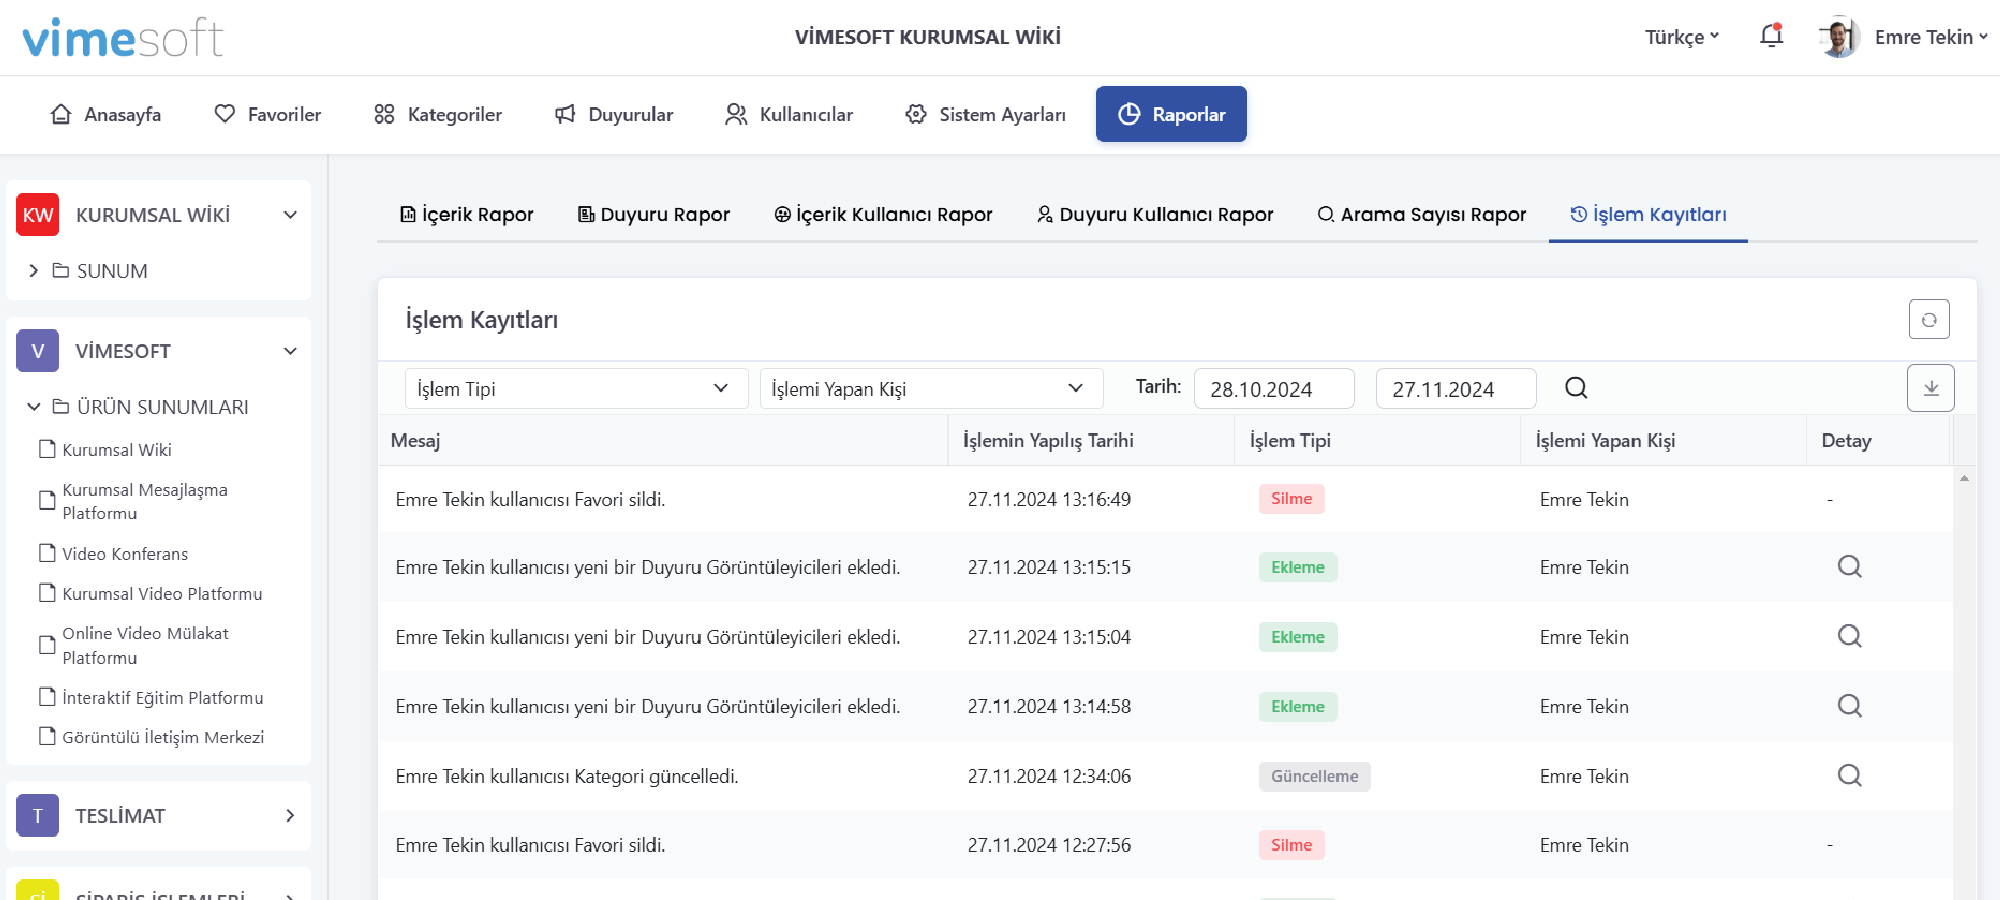View detail for 13:15:15 Ekleme record
The image size is (2000, 900).
tap(1849, 567)
